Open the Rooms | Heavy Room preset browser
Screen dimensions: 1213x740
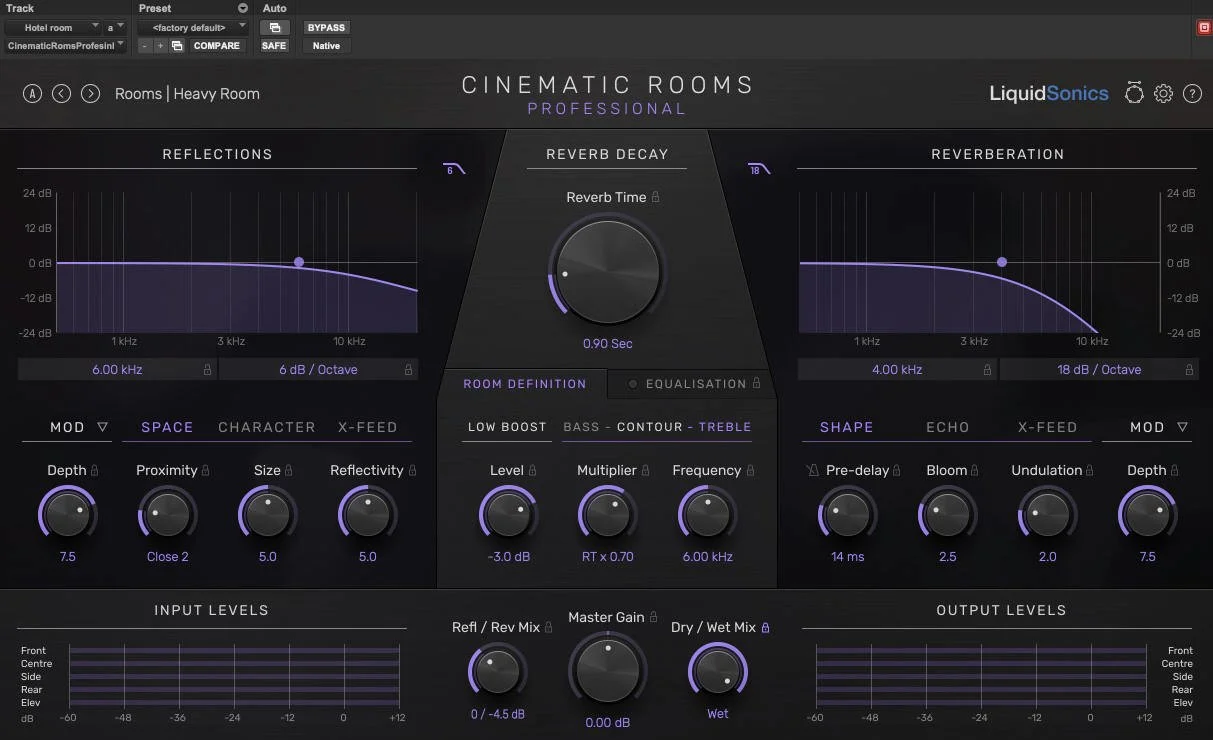[187, 93]
